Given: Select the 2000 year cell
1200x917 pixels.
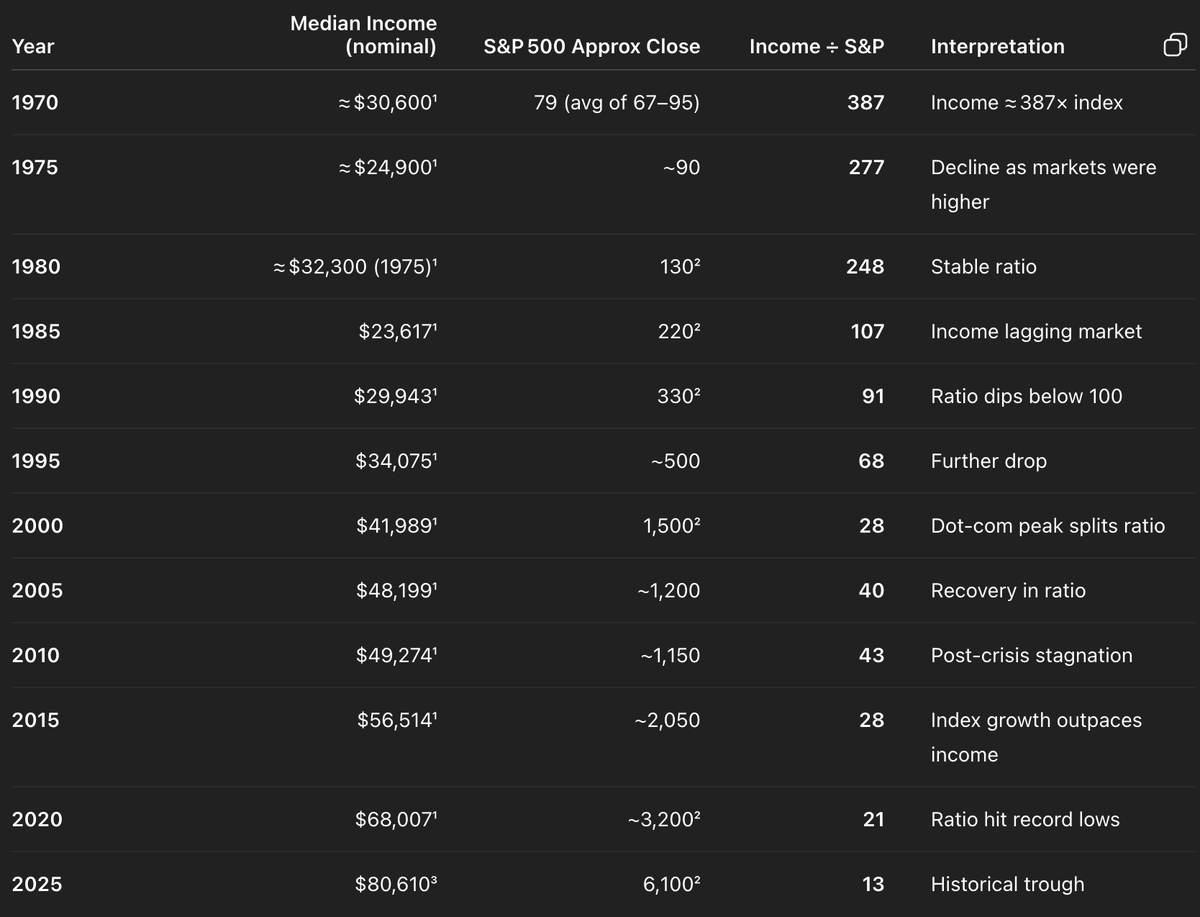Looking at the screenshot, I should click(37, 525).
